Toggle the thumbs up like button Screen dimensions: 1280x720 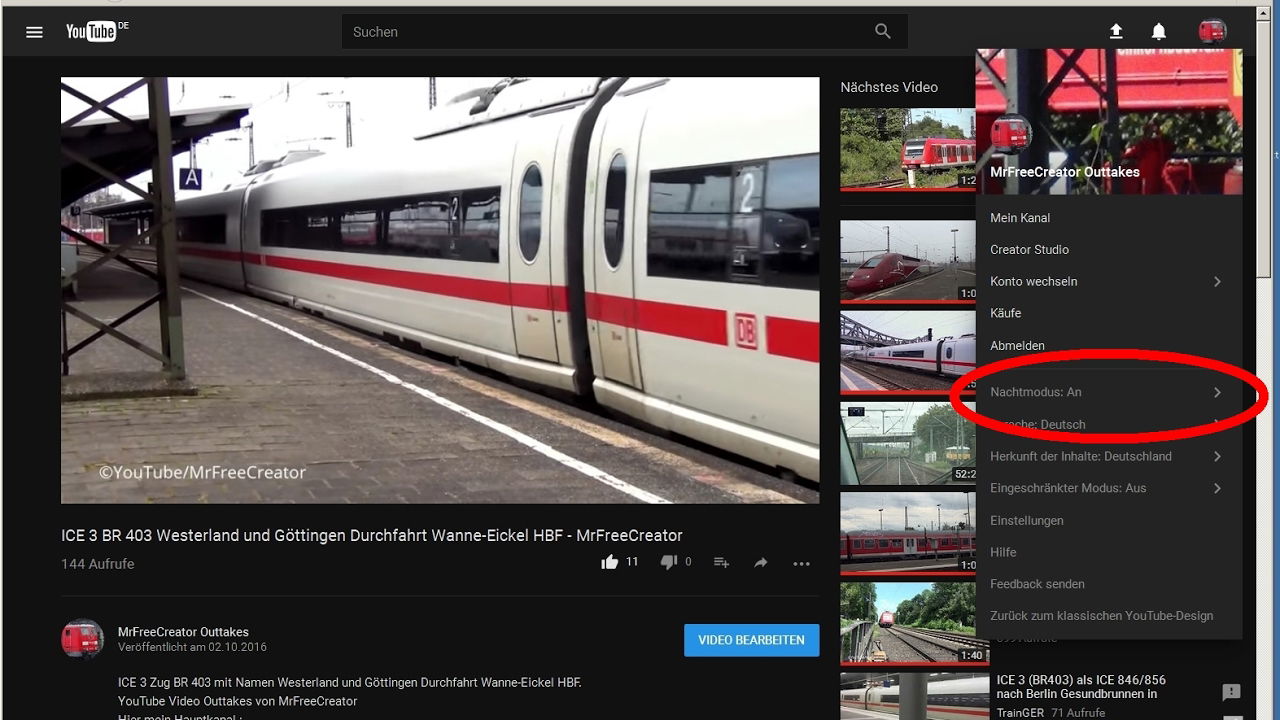[609, 561]
